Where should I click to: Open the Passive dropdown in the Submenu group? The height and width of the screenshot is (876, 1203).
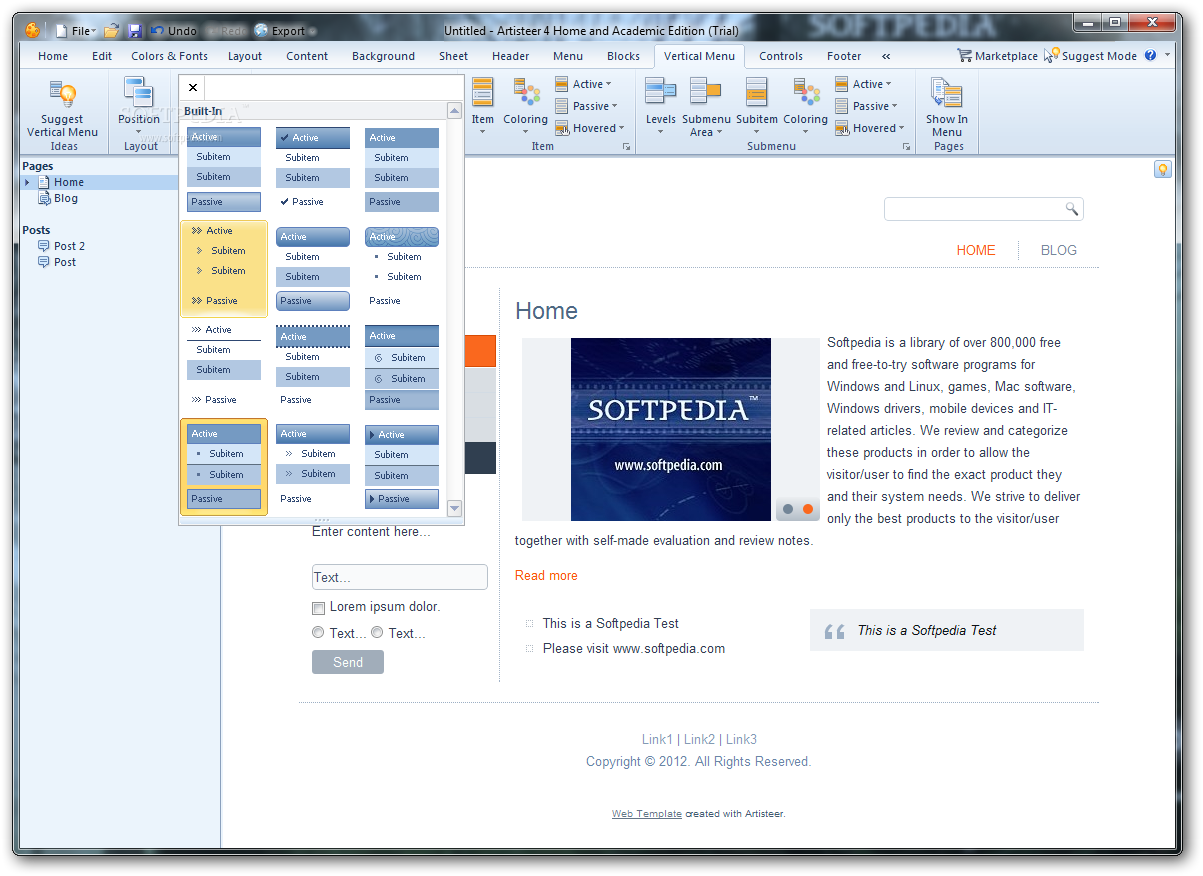click(x=866, y=106)
